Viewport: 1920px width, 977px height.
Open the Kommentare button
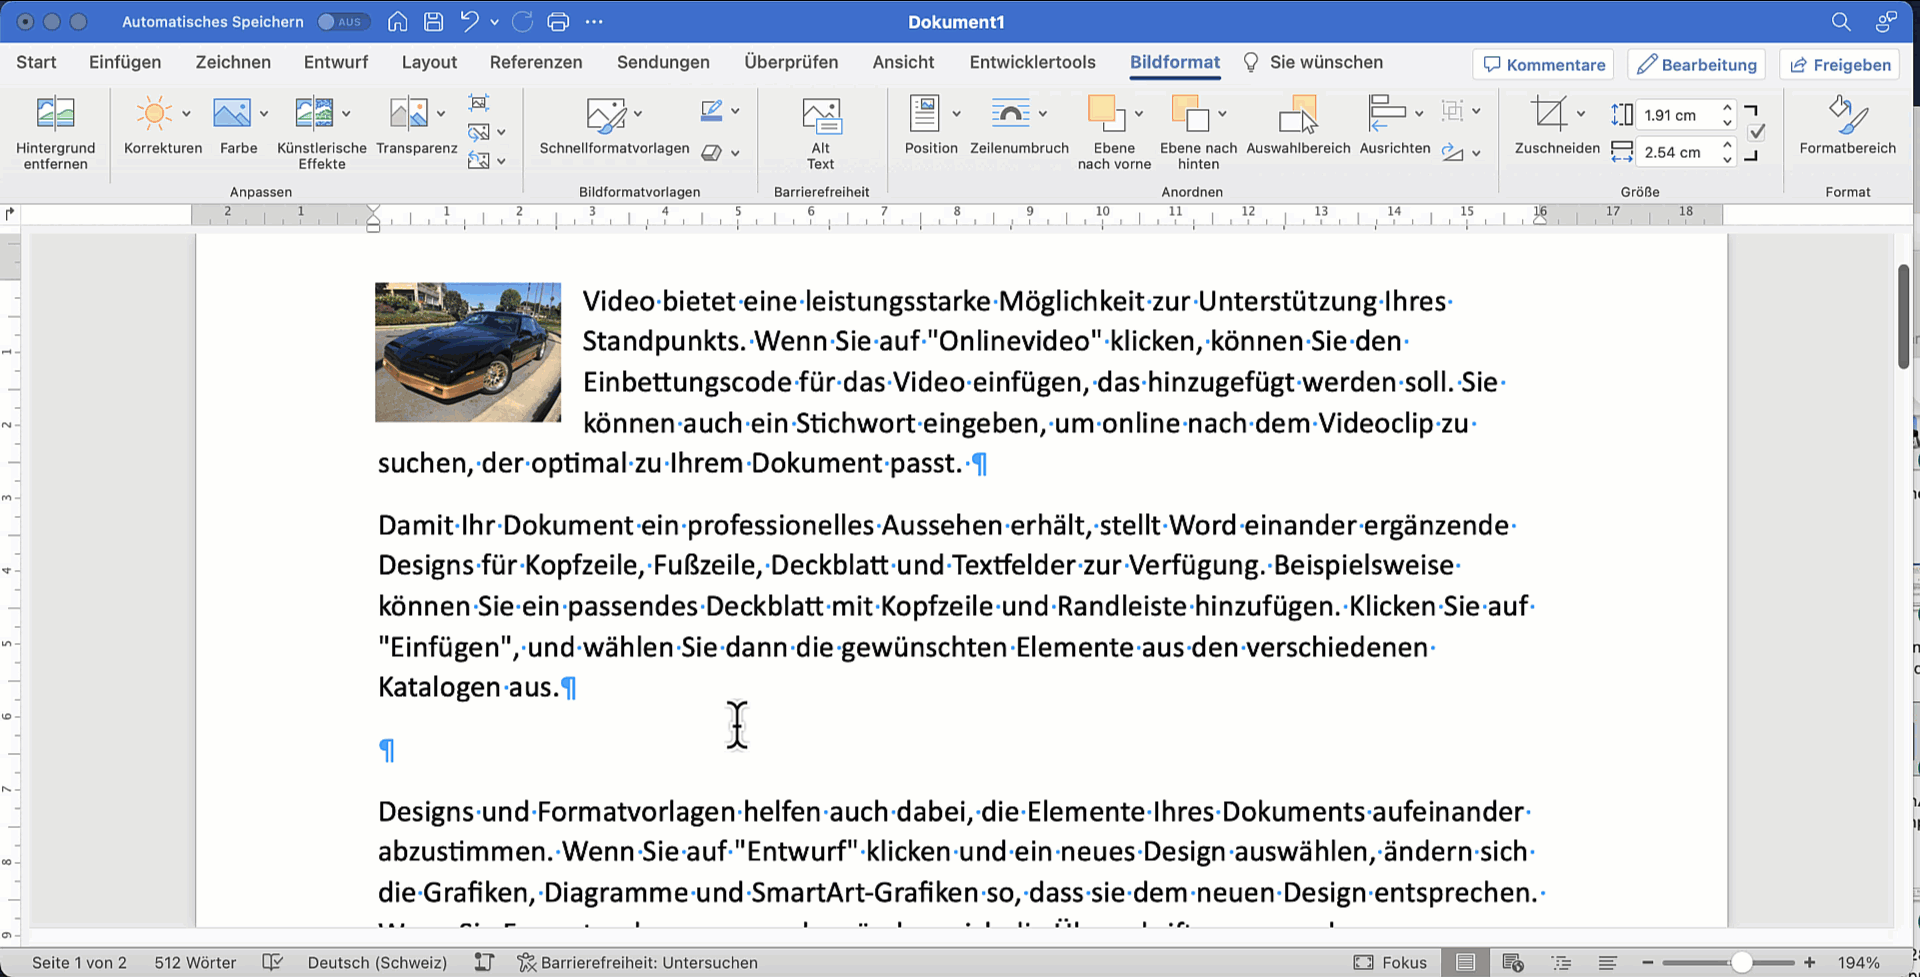(x=1544, y=65)
